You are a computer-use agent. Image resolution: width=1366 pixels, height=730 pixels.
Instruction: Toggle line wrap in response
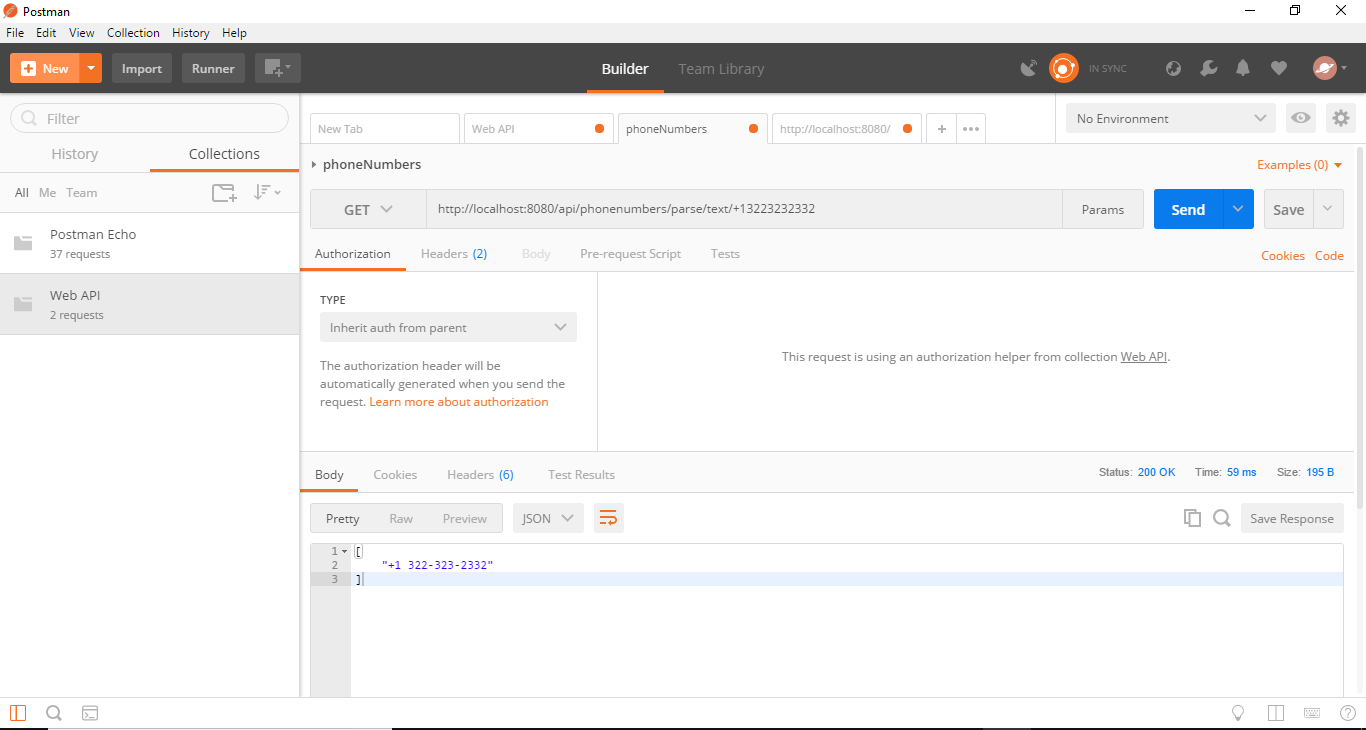coord(608,518)
